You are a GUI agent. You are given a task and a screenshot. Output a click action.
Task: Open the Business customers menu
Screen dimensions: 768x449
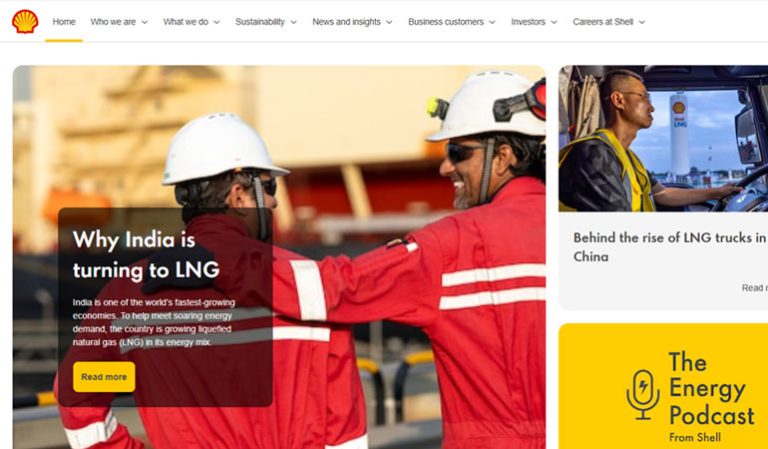[452, 22]
